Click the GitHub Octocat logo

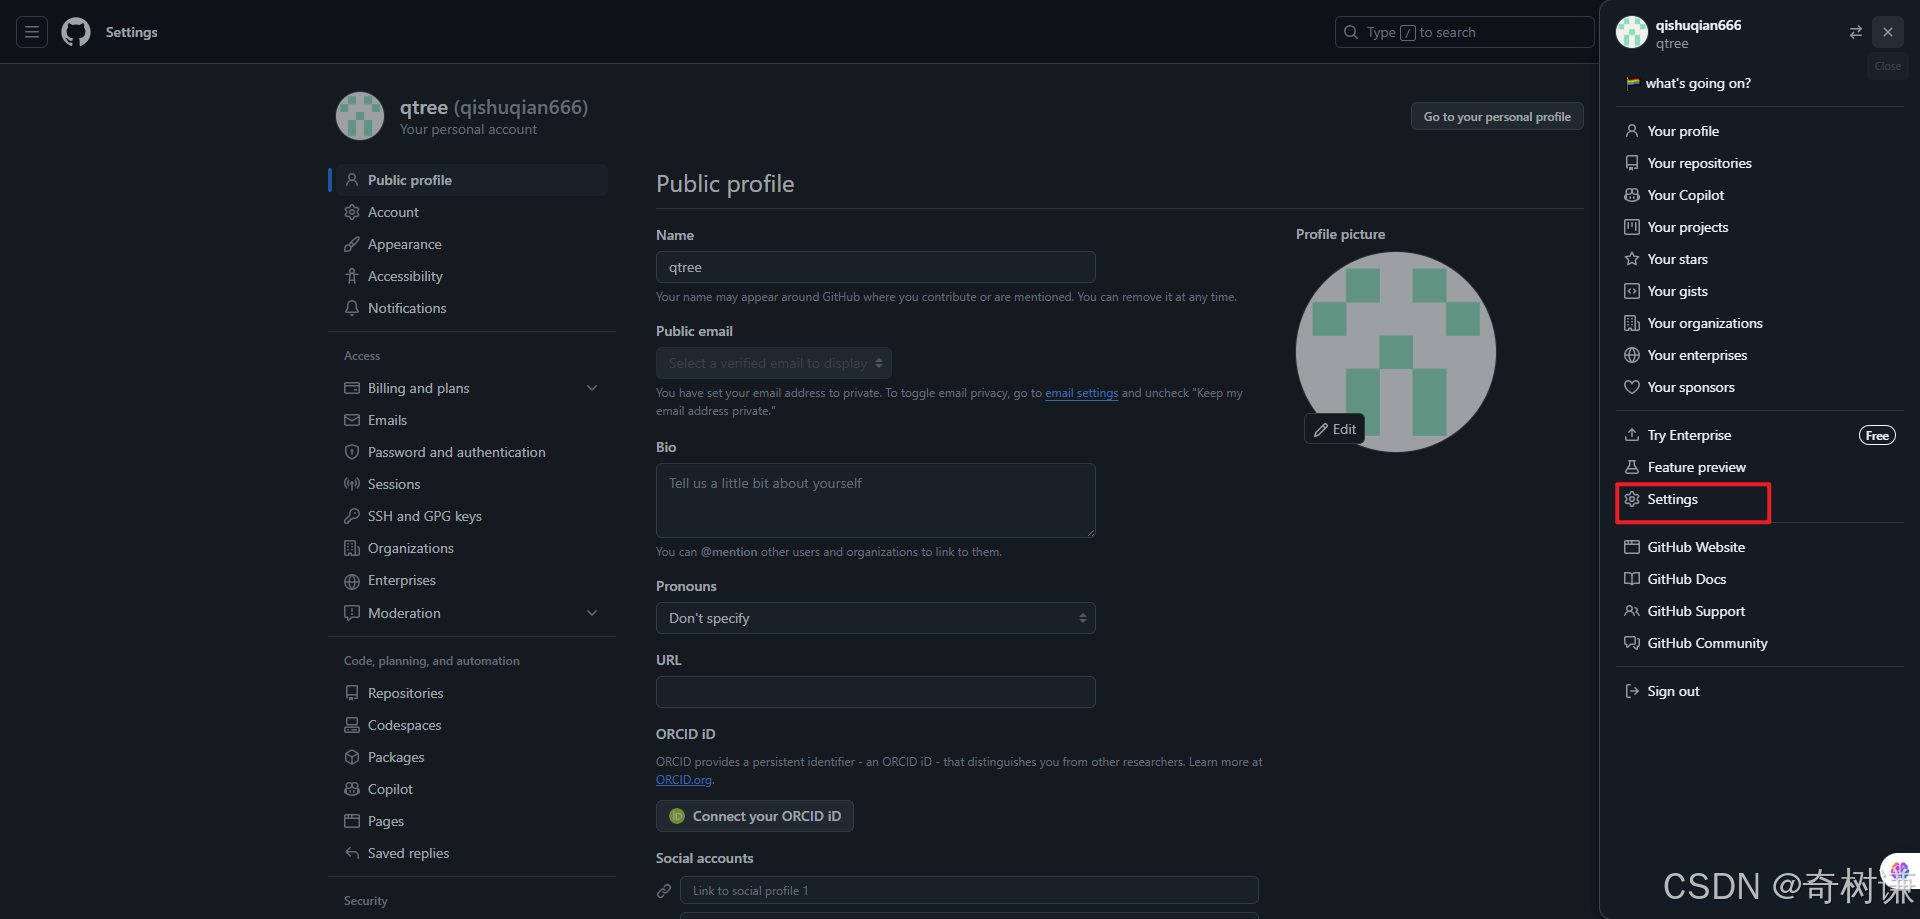coord(76,32)
